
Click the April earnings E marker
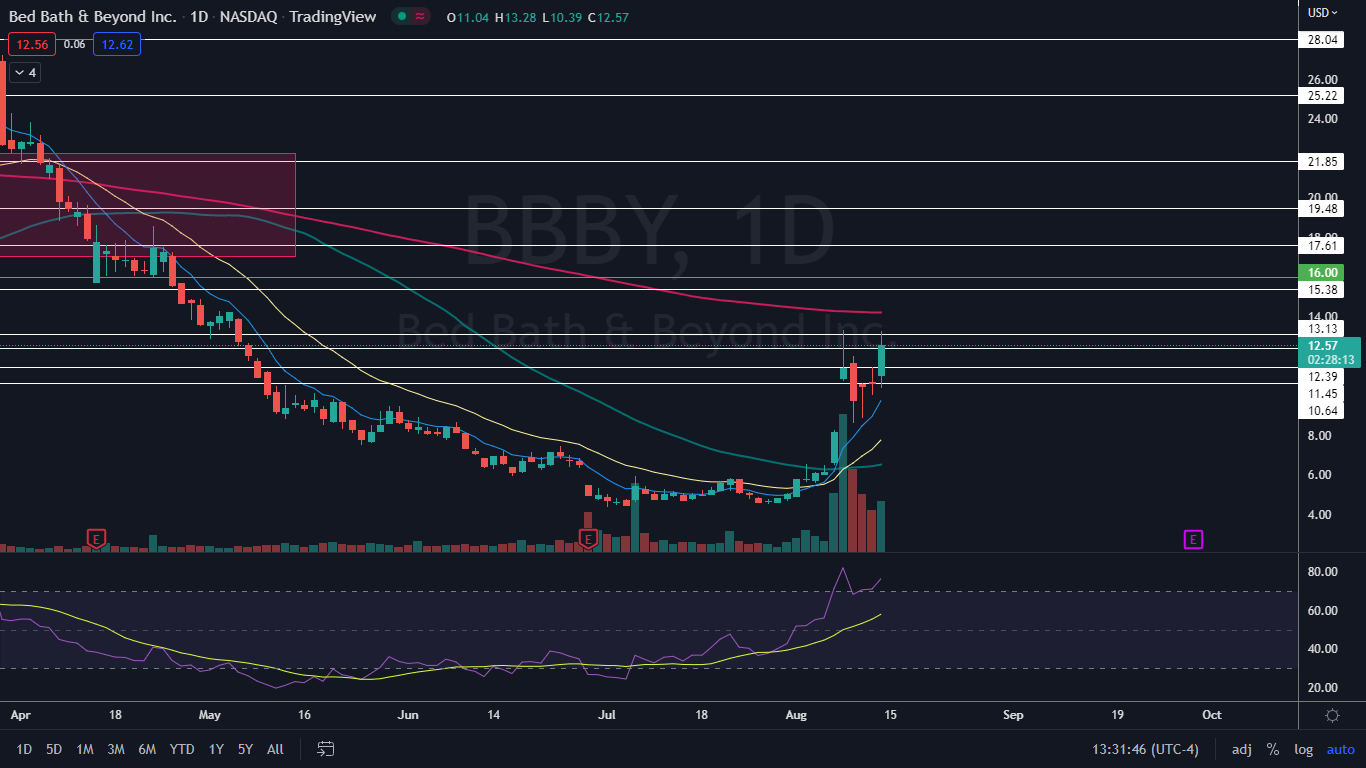pos(96,539)
